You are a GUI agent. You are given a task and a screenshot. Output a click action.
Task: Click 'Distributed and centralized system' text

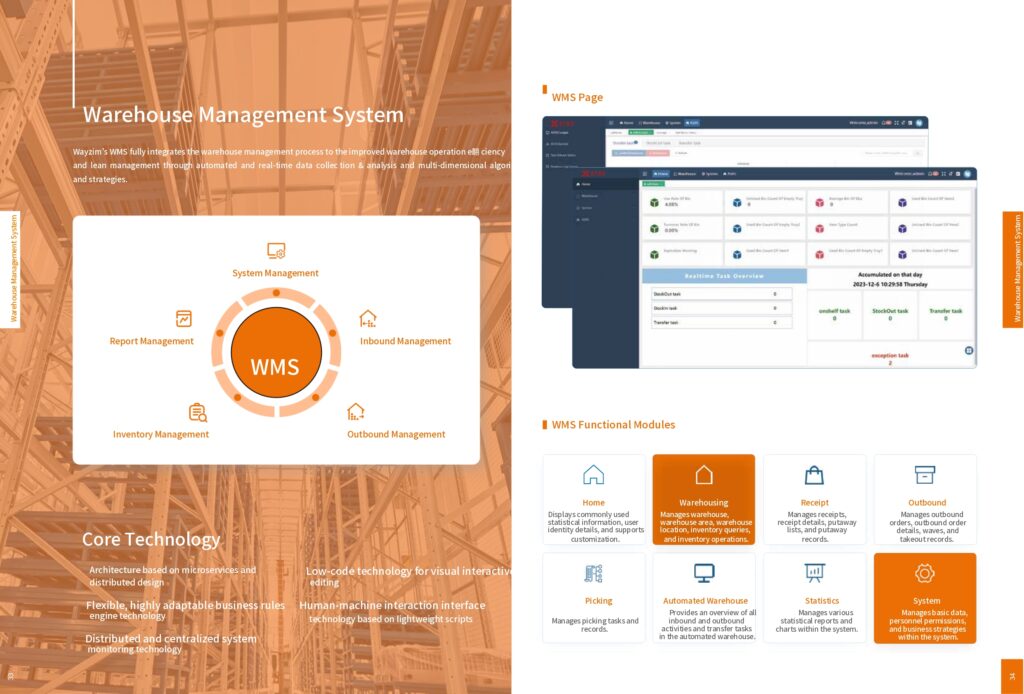170,639
